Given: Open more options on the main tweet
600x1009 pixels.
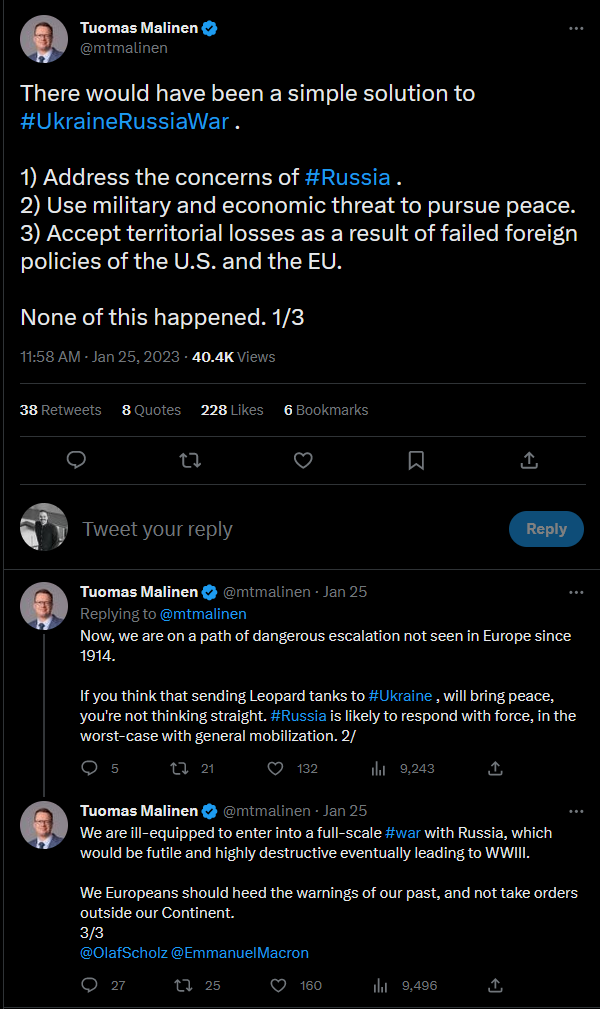Looking at the screenshot, I should [x=576, y=28].
